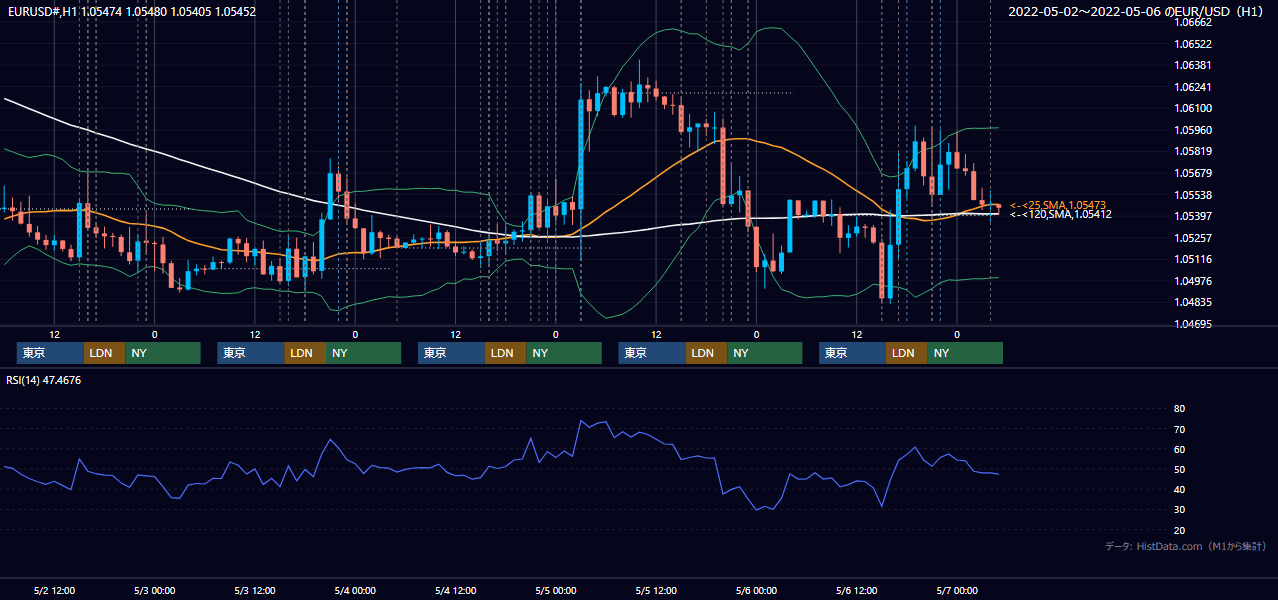Open the データ: HistData.com data source credit

pos(1186,547)
